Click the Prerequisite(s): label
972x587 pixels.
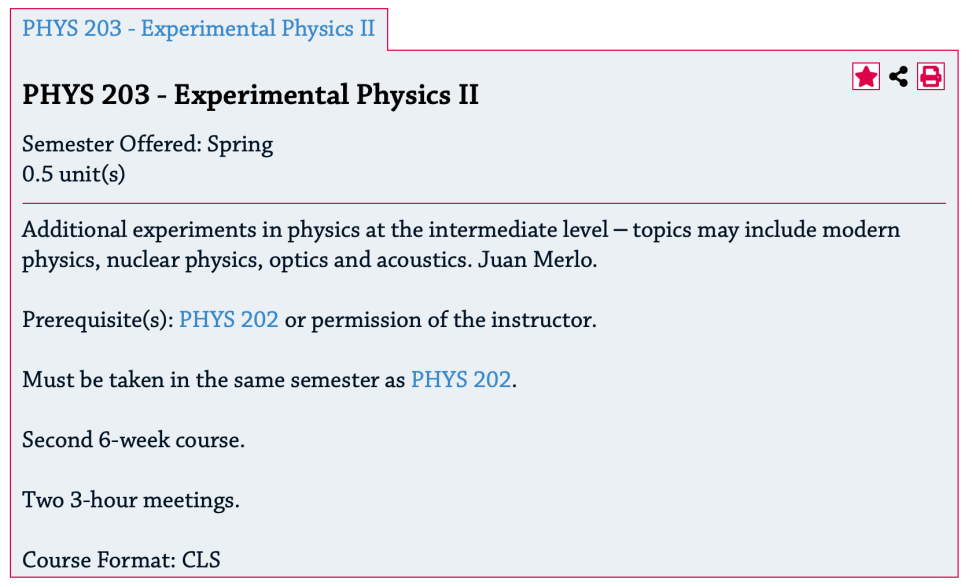pyautogui.click(x=98, y=320)
